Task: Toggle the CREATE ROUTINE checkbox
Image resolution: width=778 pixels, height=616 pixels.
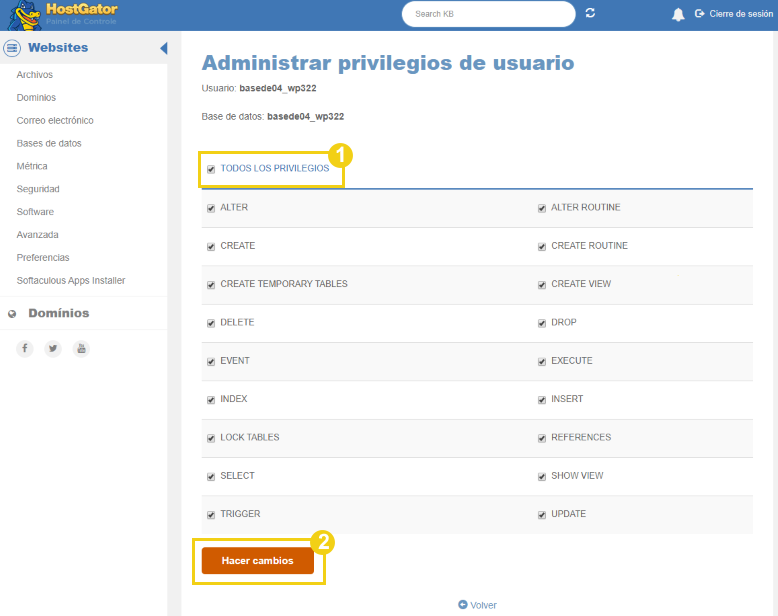Action: pyautogui.click(x=542, y=246)
